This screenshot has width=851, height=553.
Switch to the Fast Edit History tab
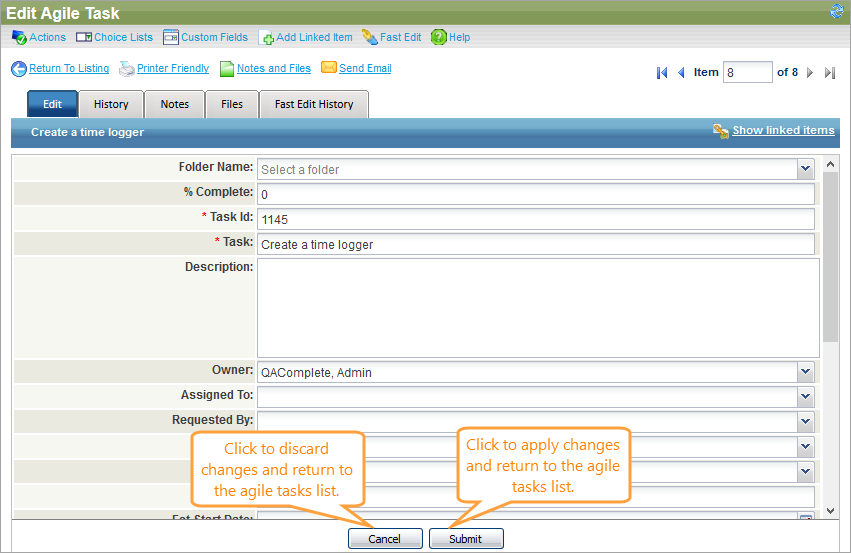[x=314, y=104]
